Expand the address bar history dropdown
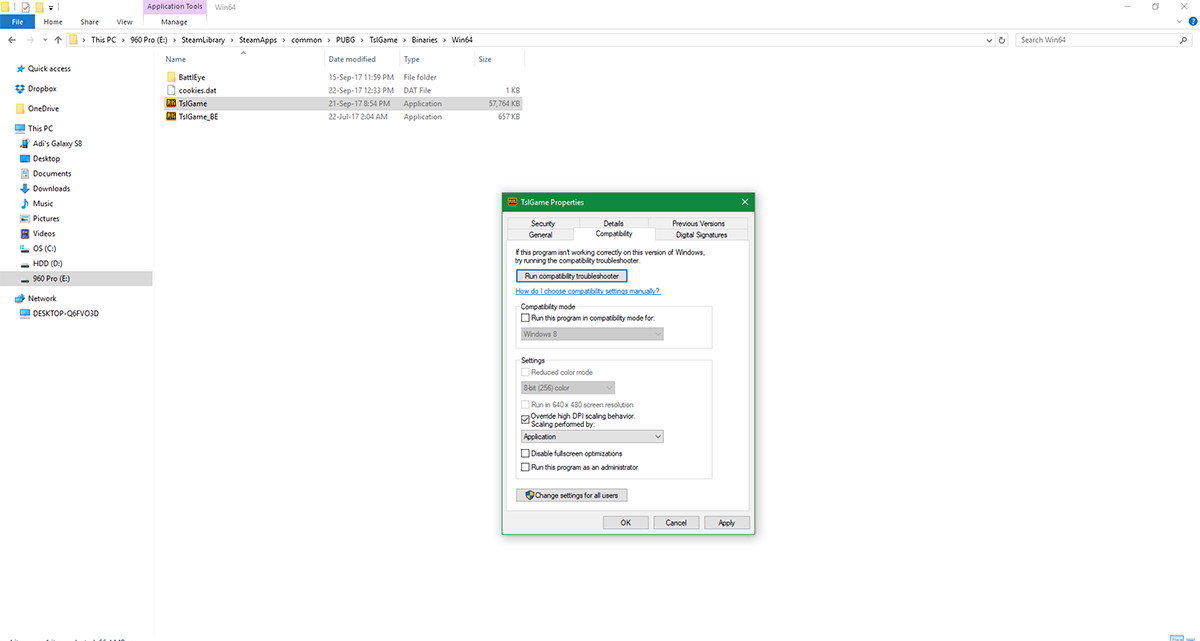Image resolution: width=1200 pixels, height=641 pixels. (988, 40)
